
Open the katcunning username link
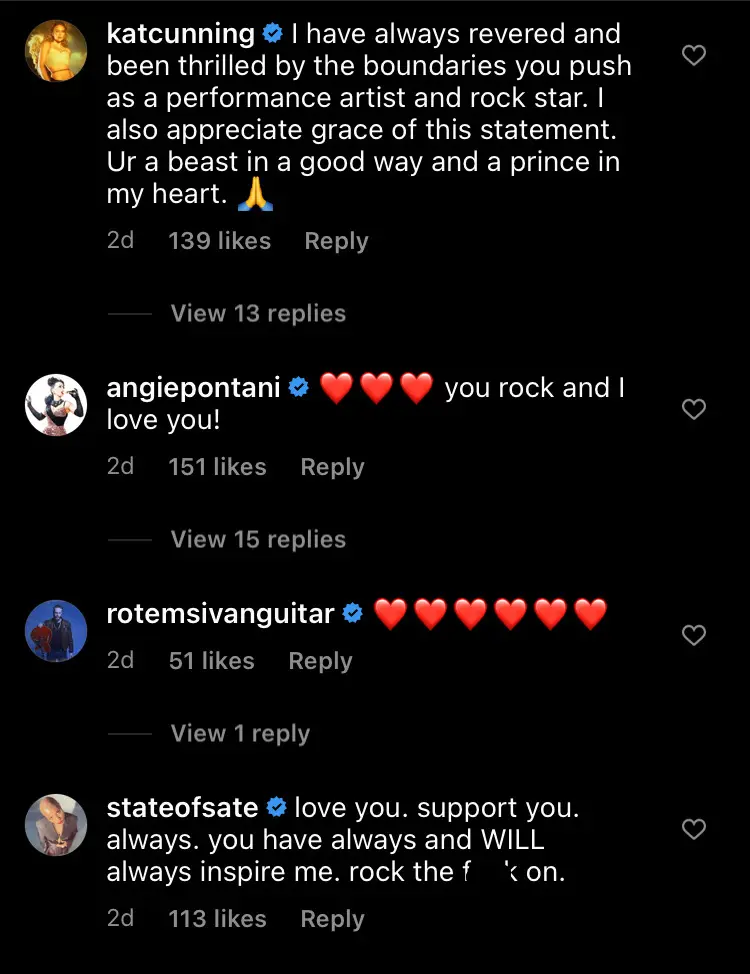click(180, 33)
